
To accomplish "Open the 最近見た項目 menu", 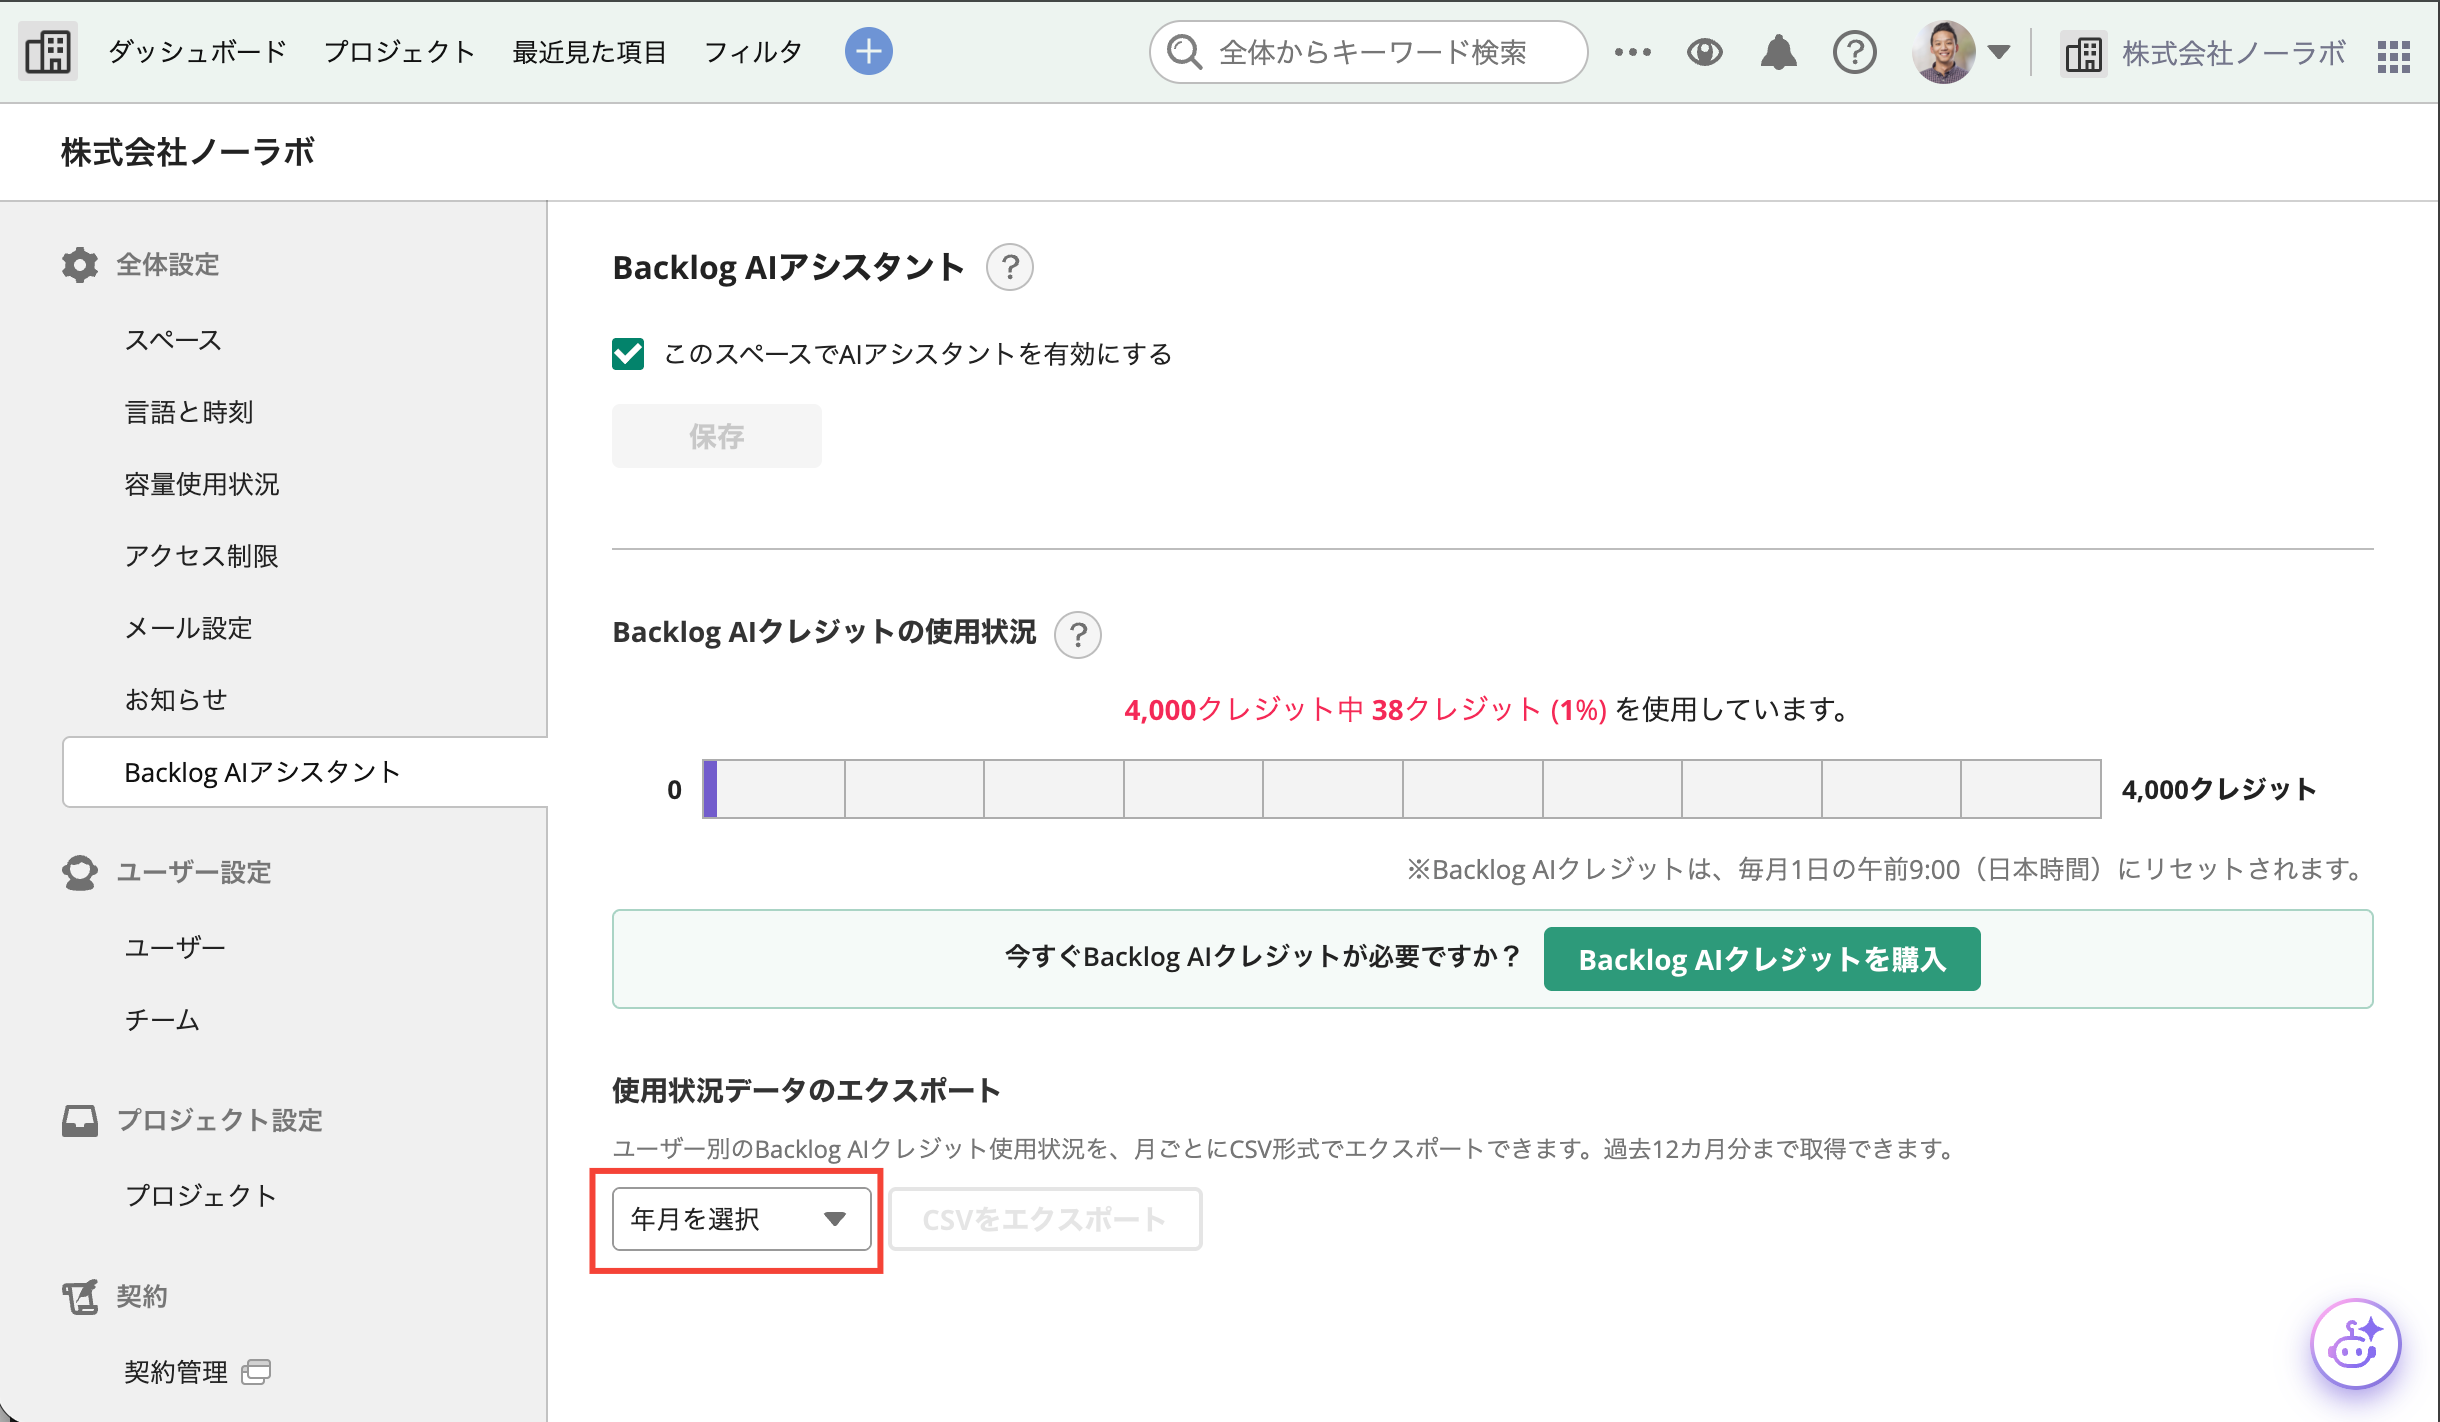I will 589,52.
